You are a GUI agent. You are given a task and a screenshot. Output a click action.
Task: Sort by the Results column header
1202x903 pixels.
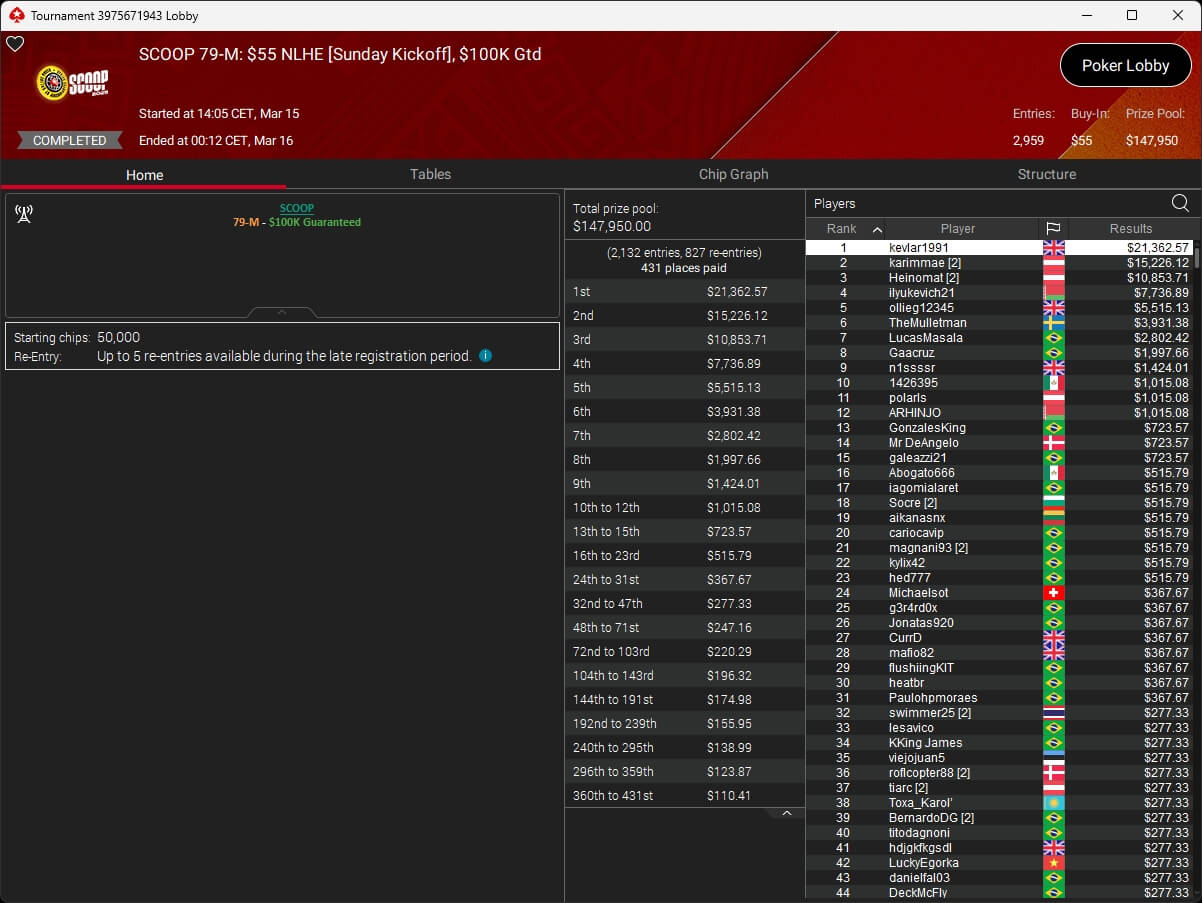pos(1130,229)
